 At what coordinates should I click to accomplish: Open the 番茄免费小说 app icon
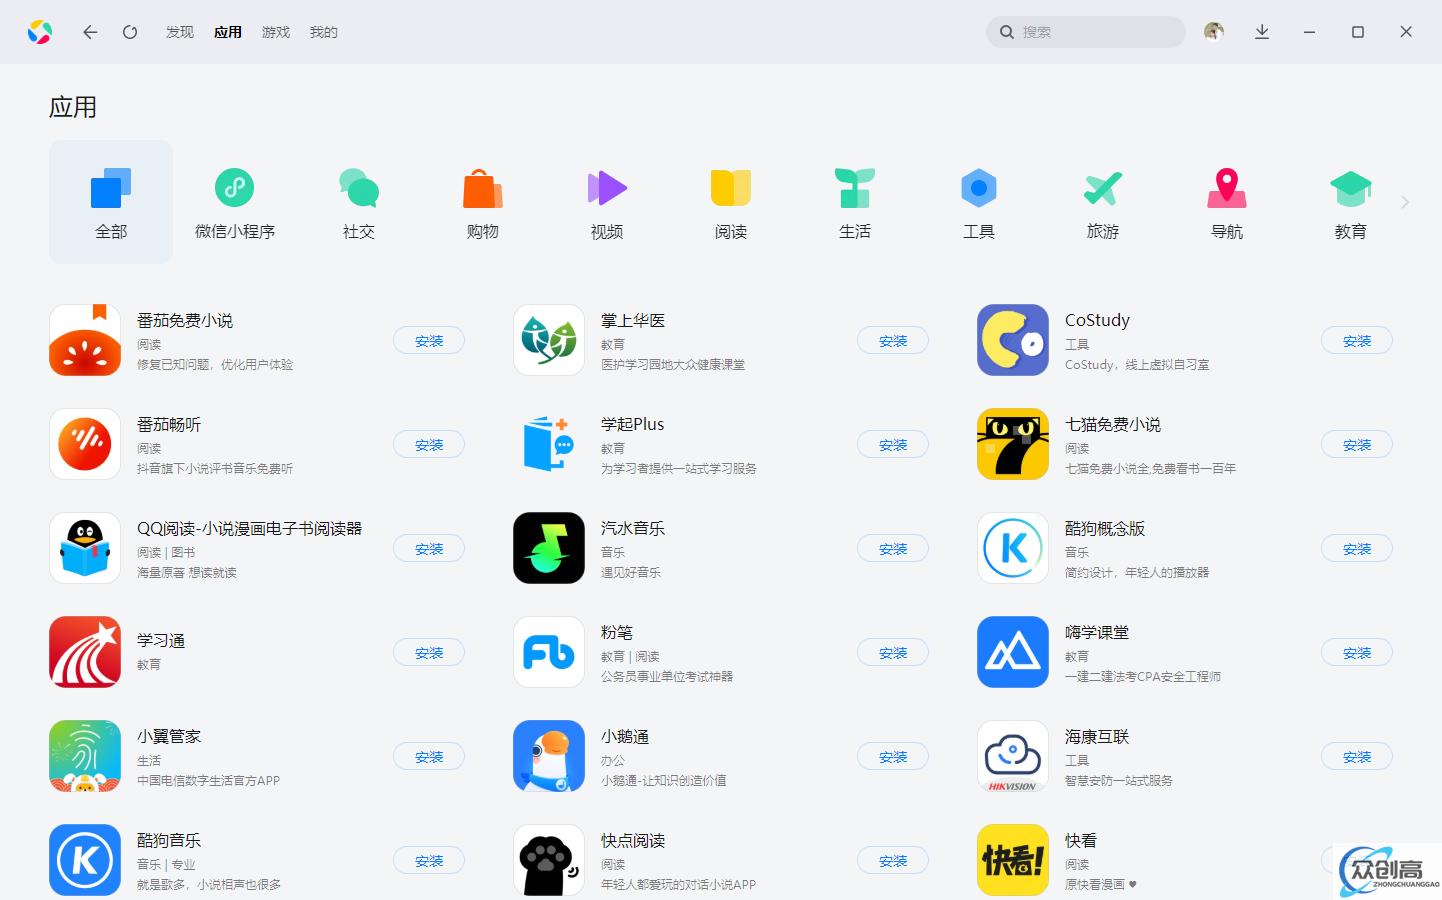point(85,340)
